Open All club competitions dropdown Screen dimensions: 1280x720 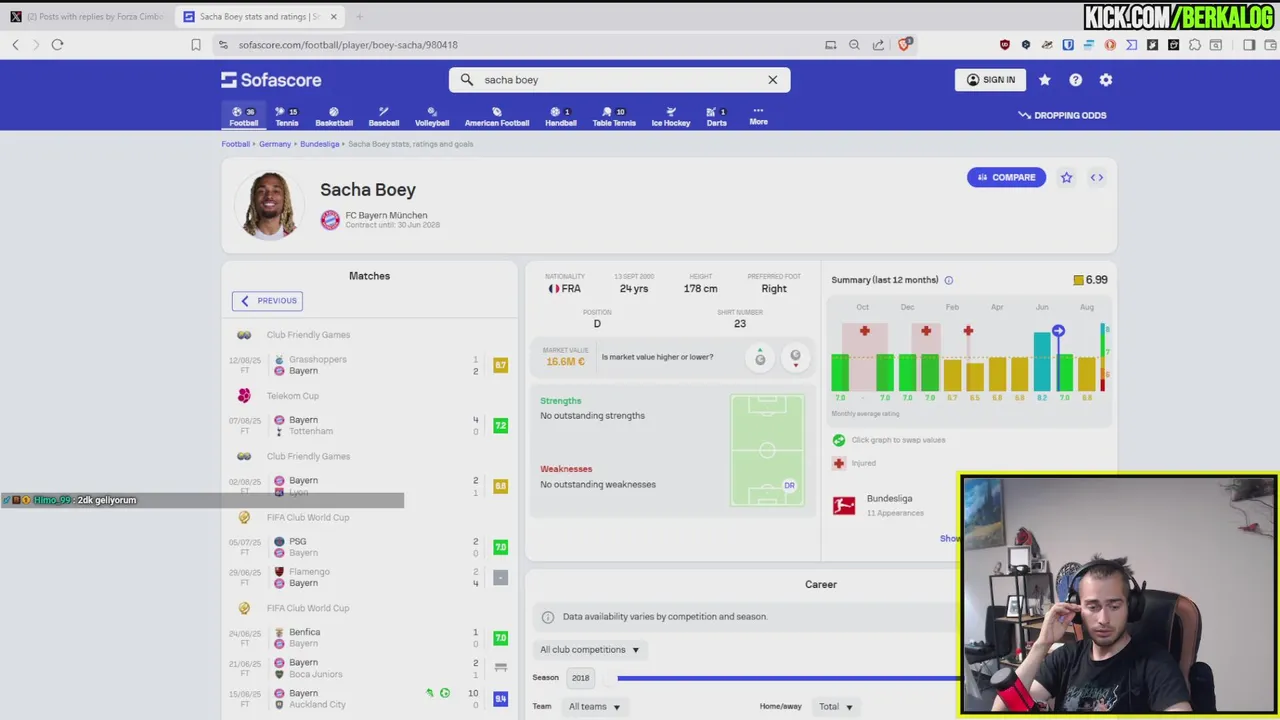(589, 650)
